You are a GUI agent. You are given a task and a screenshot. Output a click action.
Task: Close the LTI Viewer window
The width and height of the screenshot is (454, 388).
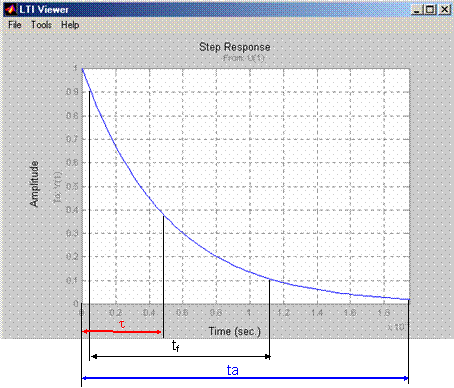pos(445,10)
